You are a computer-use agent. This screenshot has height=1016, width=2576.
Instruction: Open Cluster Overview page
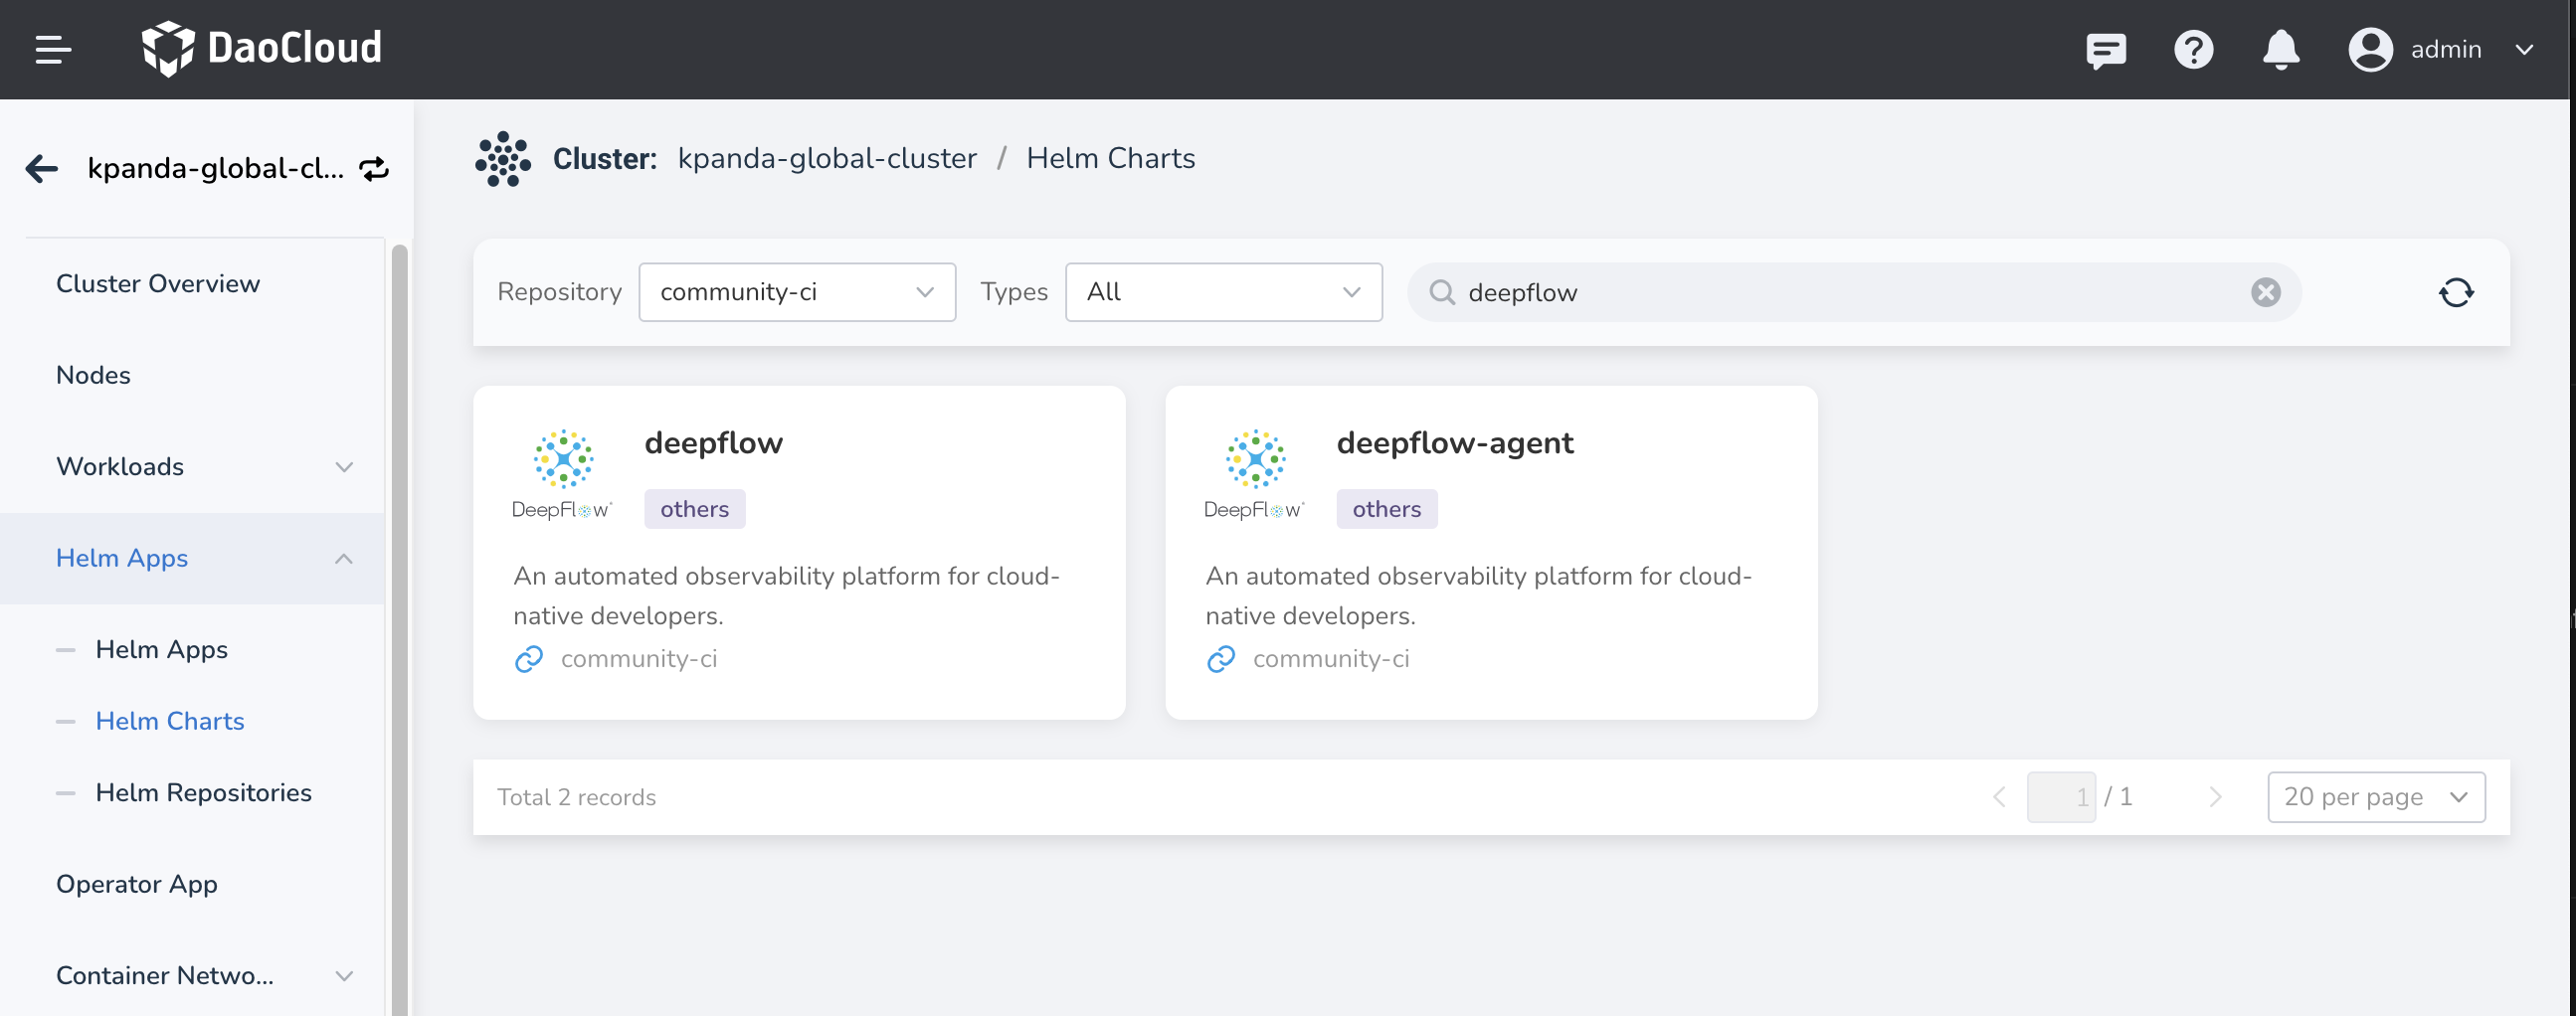[158, 283]
